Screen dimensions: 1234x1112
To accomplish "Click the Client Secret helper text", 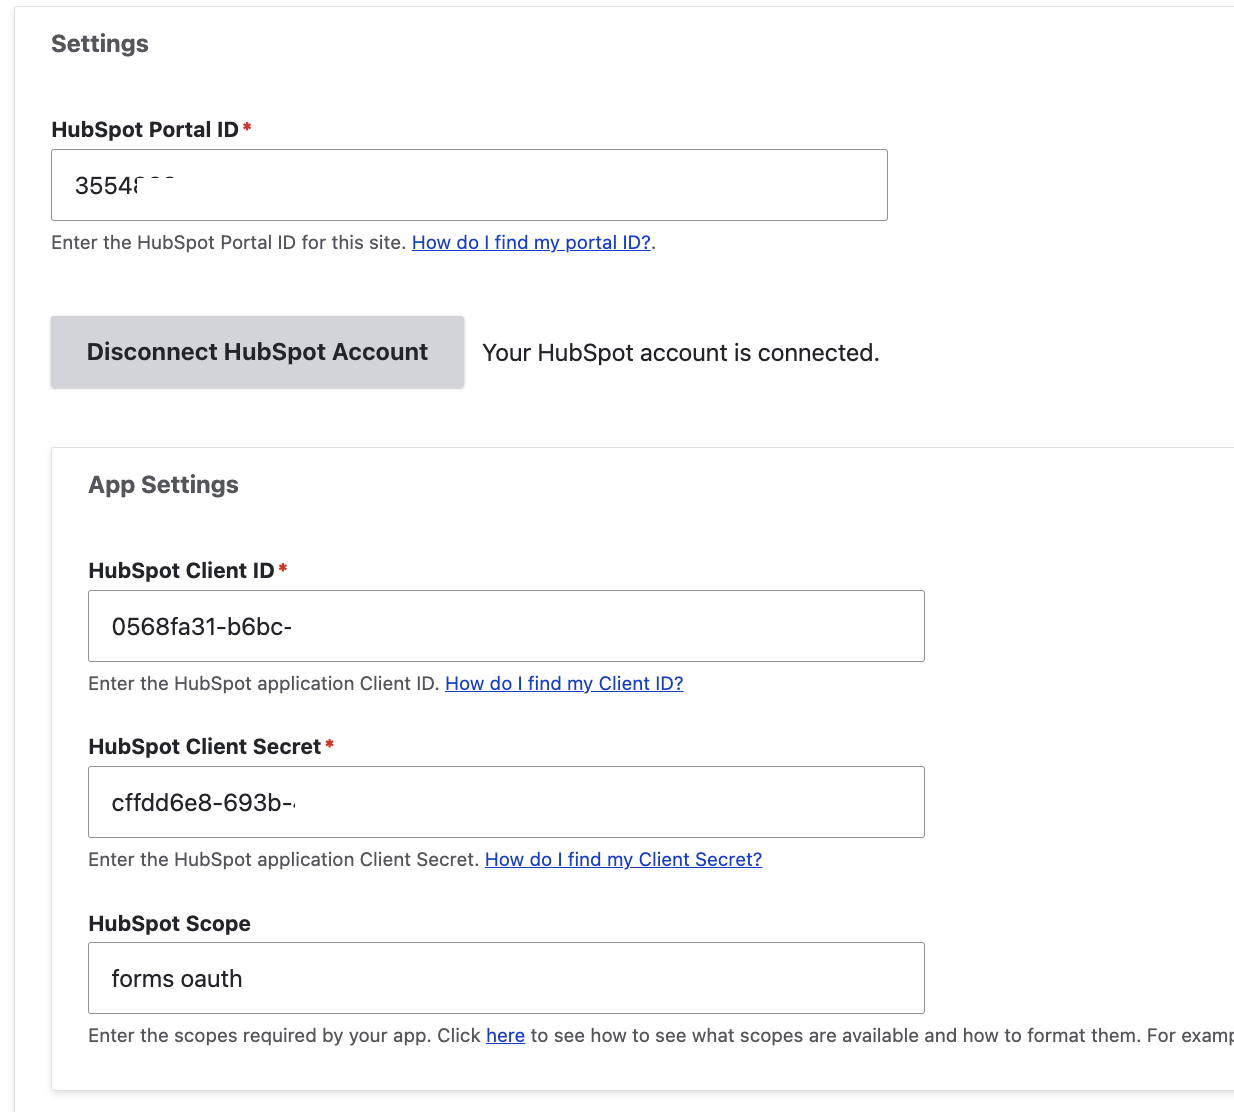I will (283, 859).
